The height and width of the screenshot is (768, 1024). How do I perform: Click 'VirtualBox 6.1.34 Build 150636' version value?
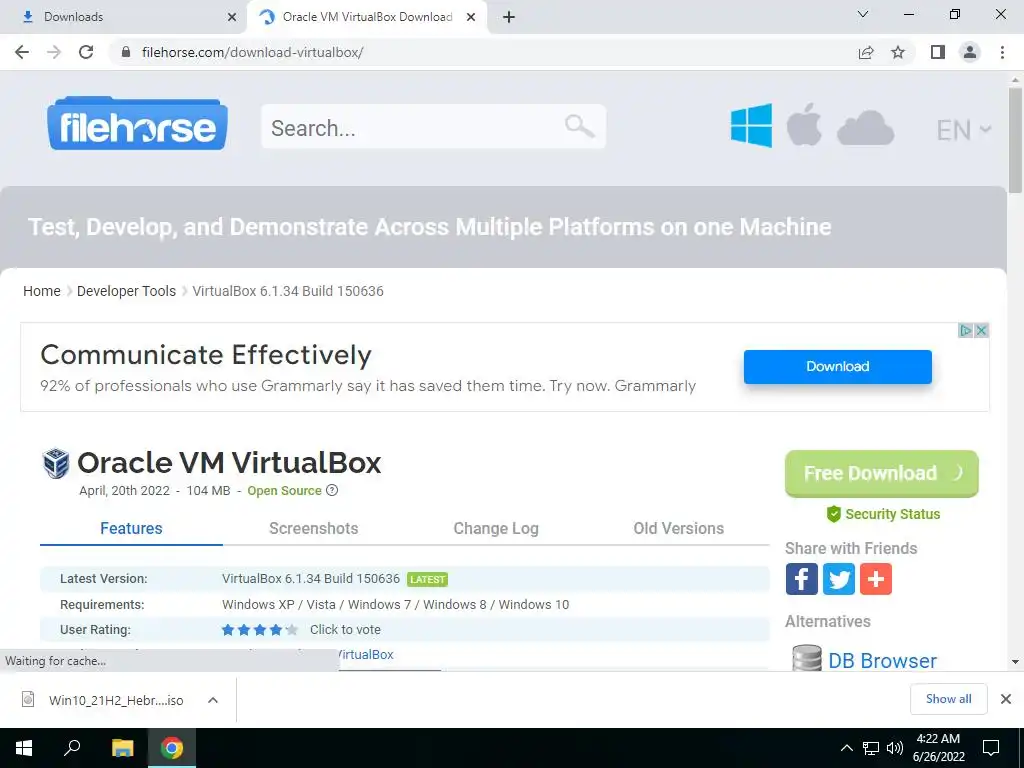tap(311, 579)
